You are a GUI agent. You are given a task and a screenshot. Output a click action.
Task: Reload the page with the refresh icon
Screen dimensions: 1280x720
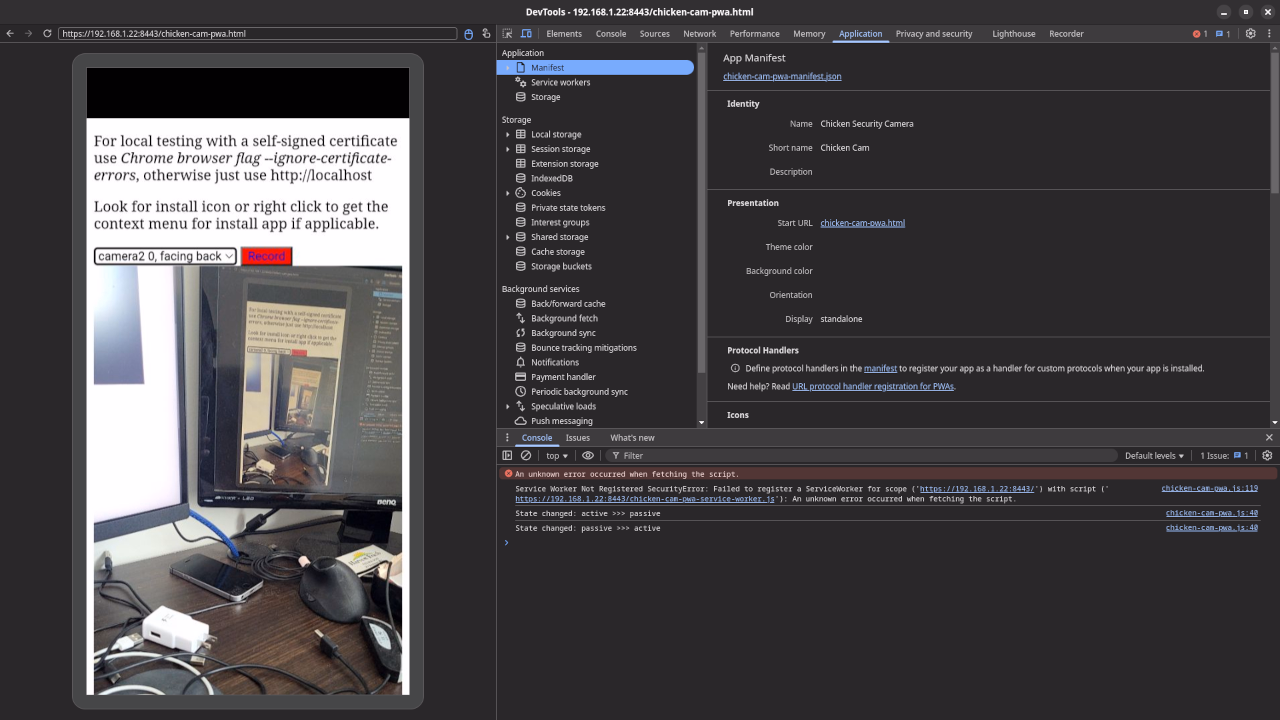[x=47, y=34]
